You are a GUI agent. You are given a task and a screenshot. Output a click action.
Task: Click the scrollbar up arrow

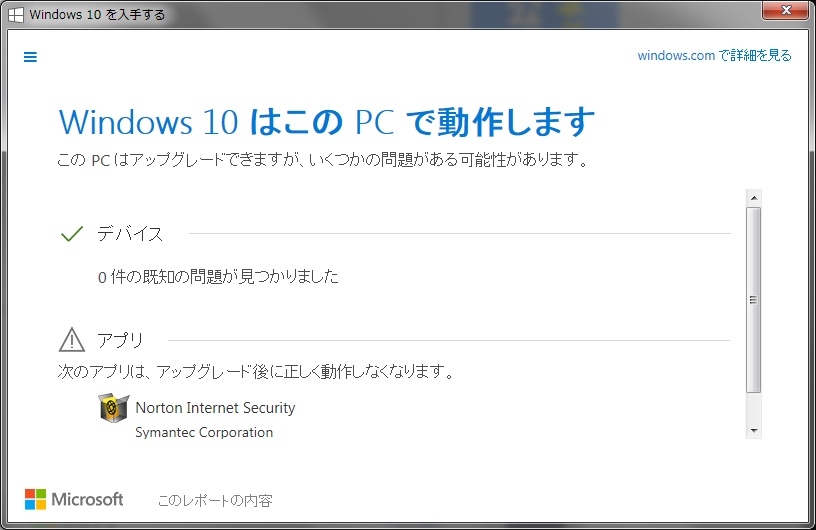point(753,198)
